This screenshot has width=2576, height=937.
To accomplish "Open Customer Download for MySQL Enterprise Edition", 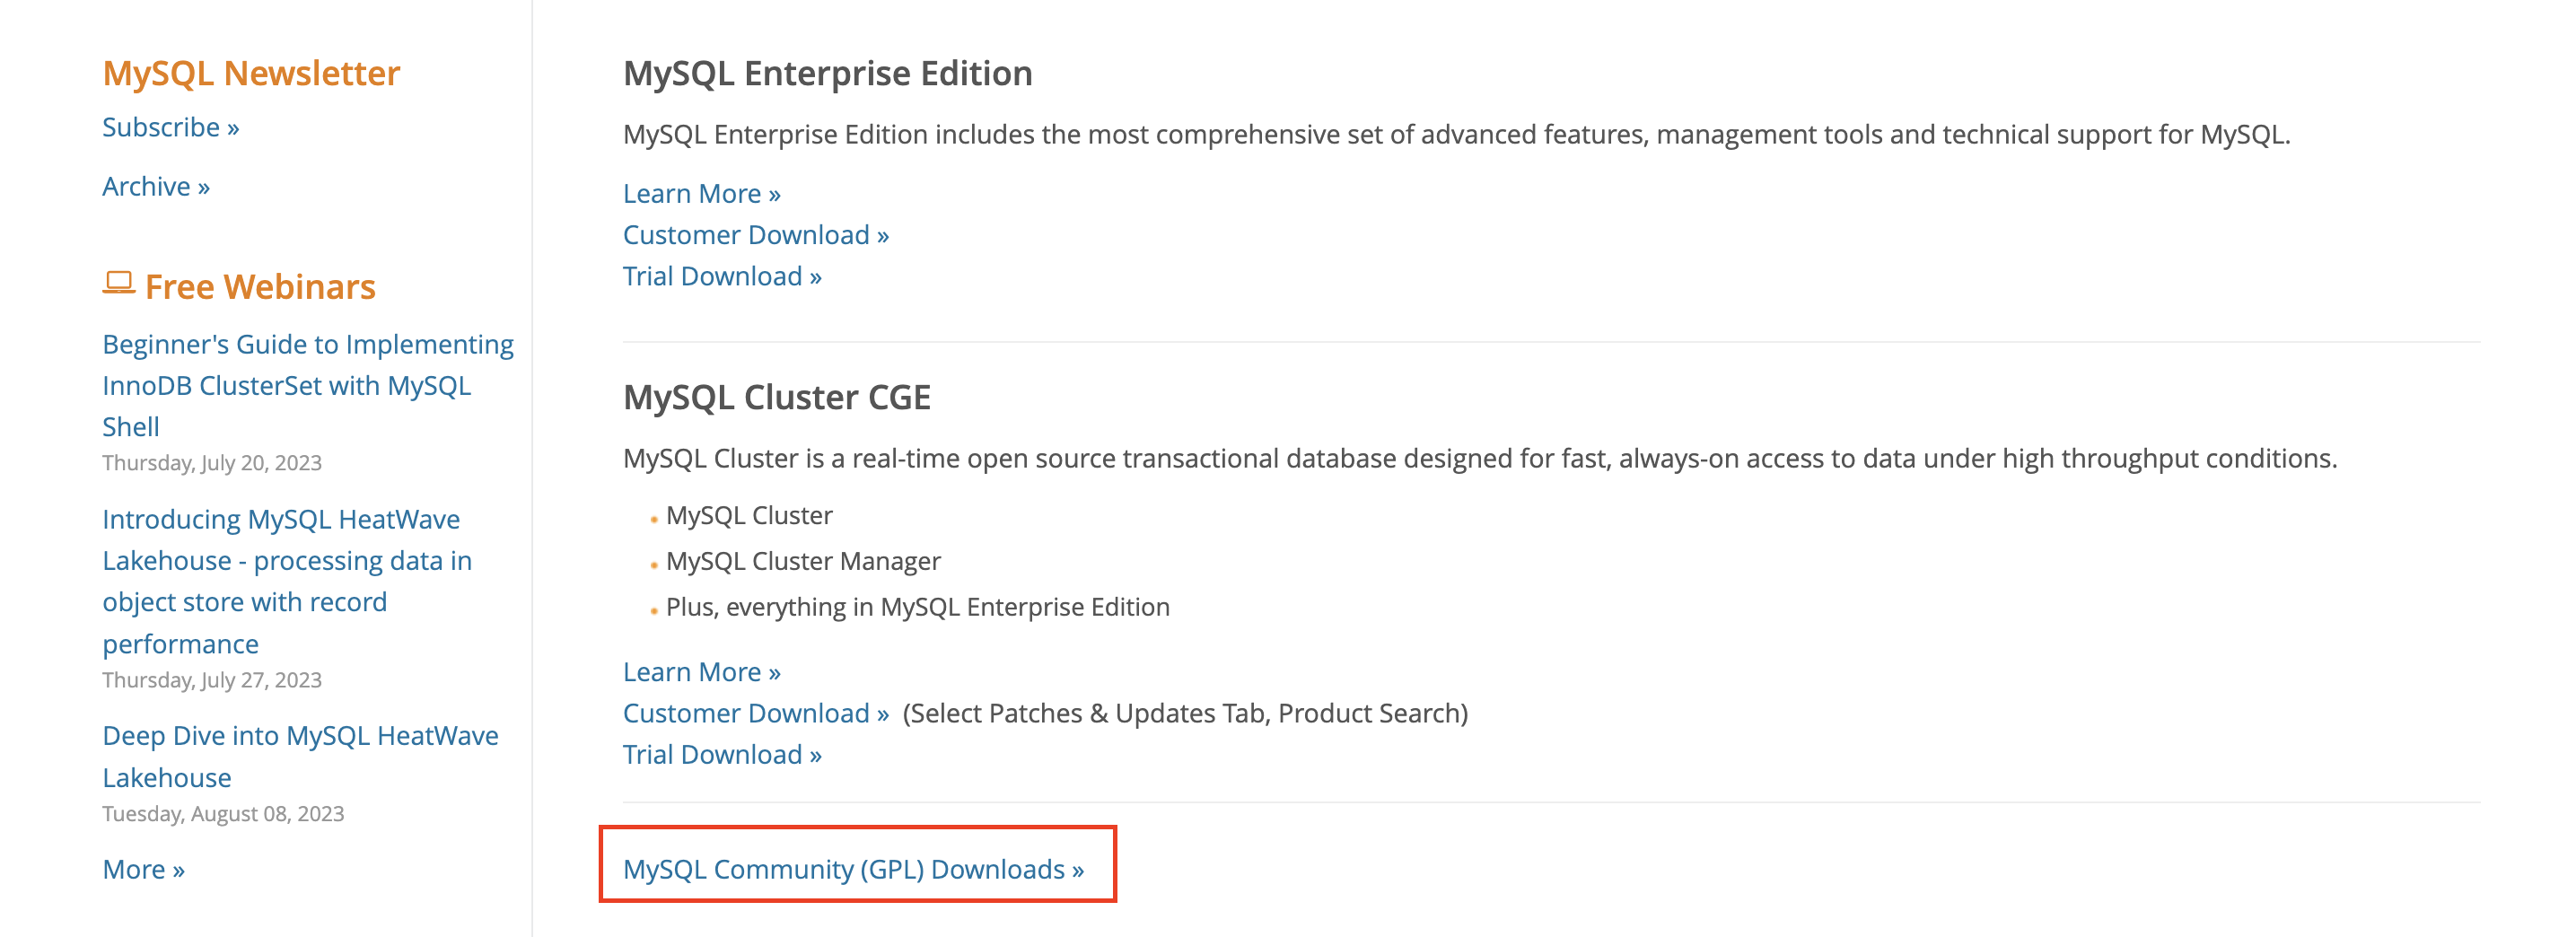I will [755, 235].
